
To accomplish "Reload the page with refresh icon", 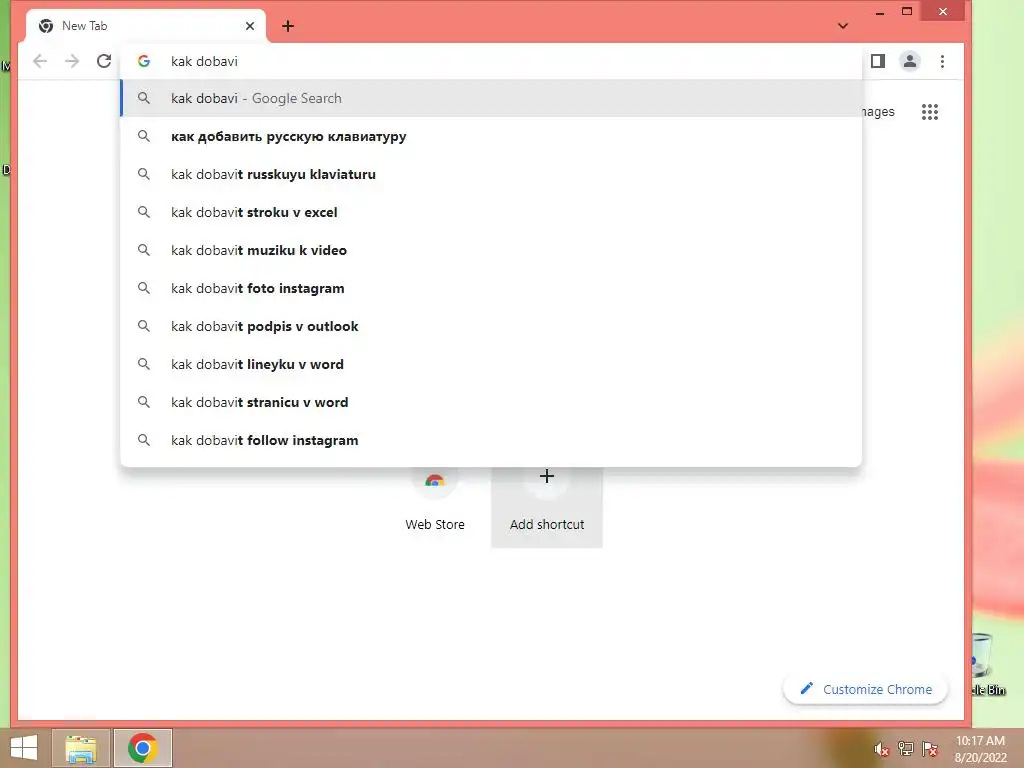I will click(104, 61).
